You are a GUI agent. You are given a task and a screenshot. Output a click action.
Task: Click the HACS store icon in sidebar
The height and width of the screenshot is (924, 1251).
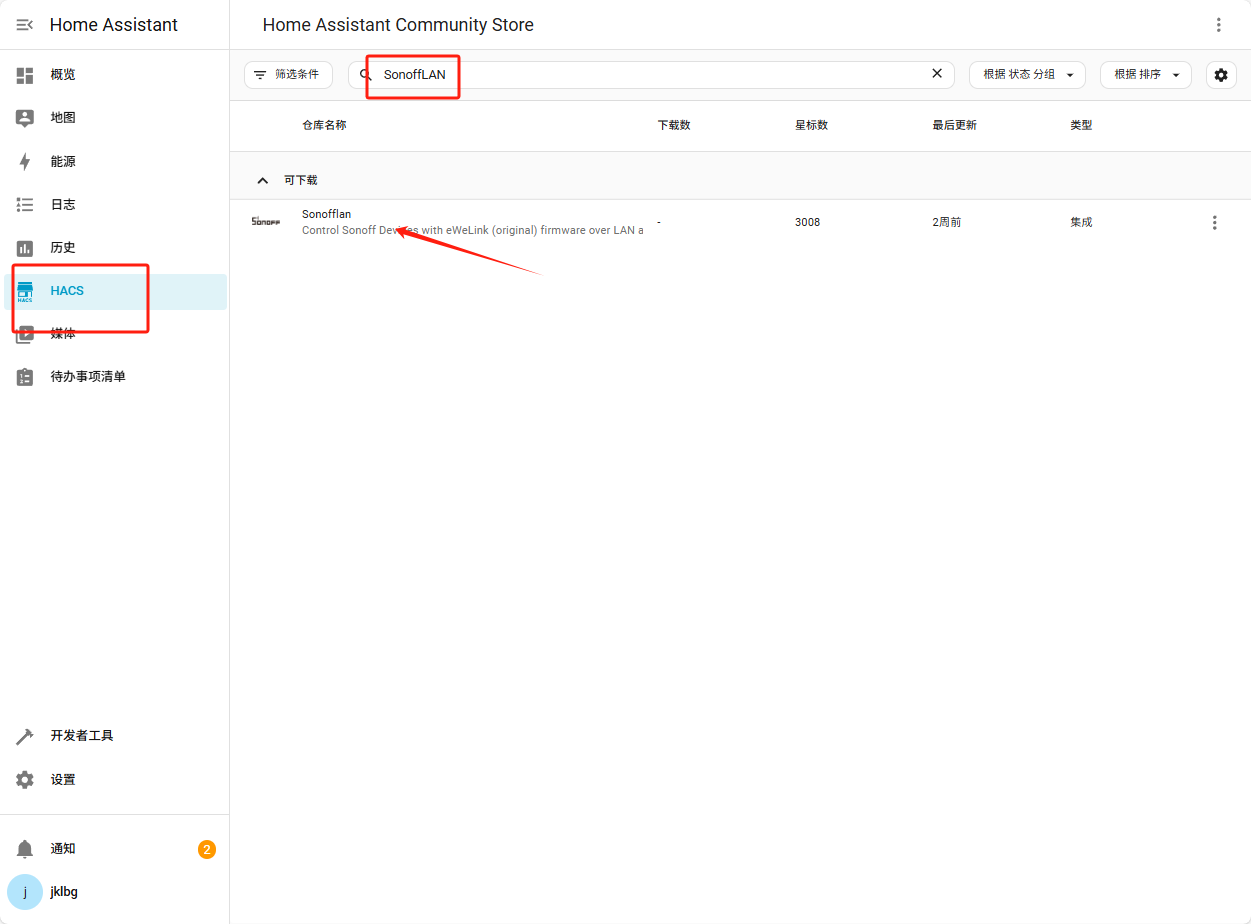(x=25, y=291)
